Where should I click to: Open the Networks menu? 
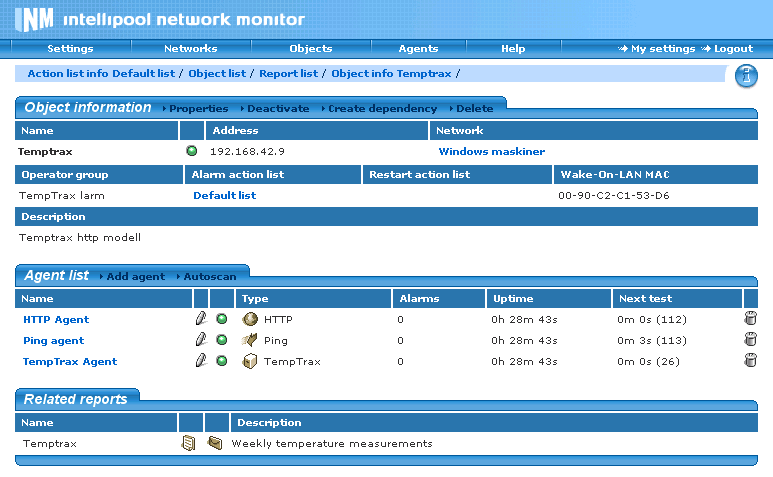tap(190, 48)
